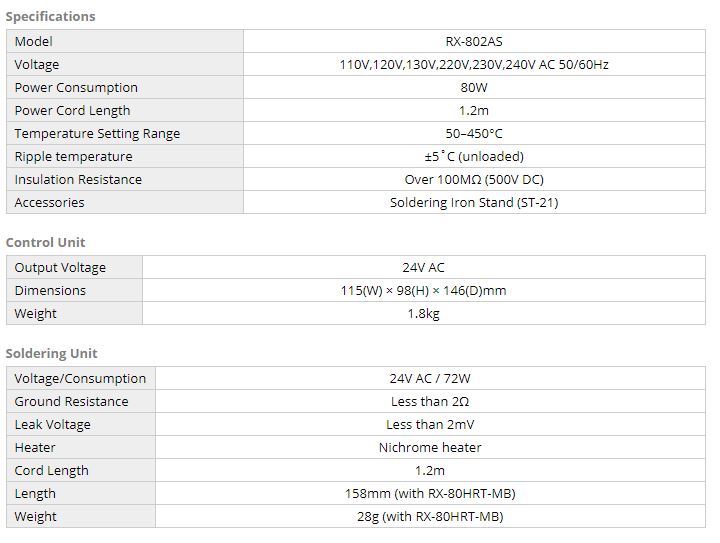Click the 28g soldering unit weight value
Image resolution: width=720 pixels, height=543 pixels.
(430, 517)
